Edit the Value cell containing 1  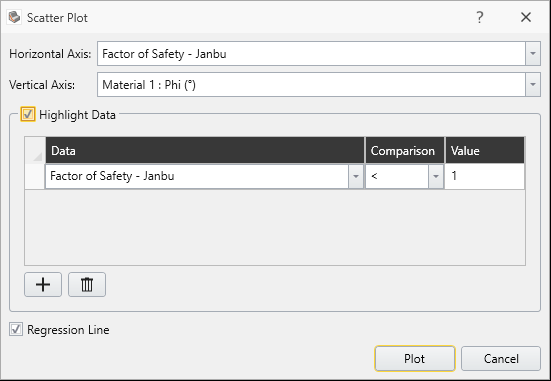tap(485, 176)
